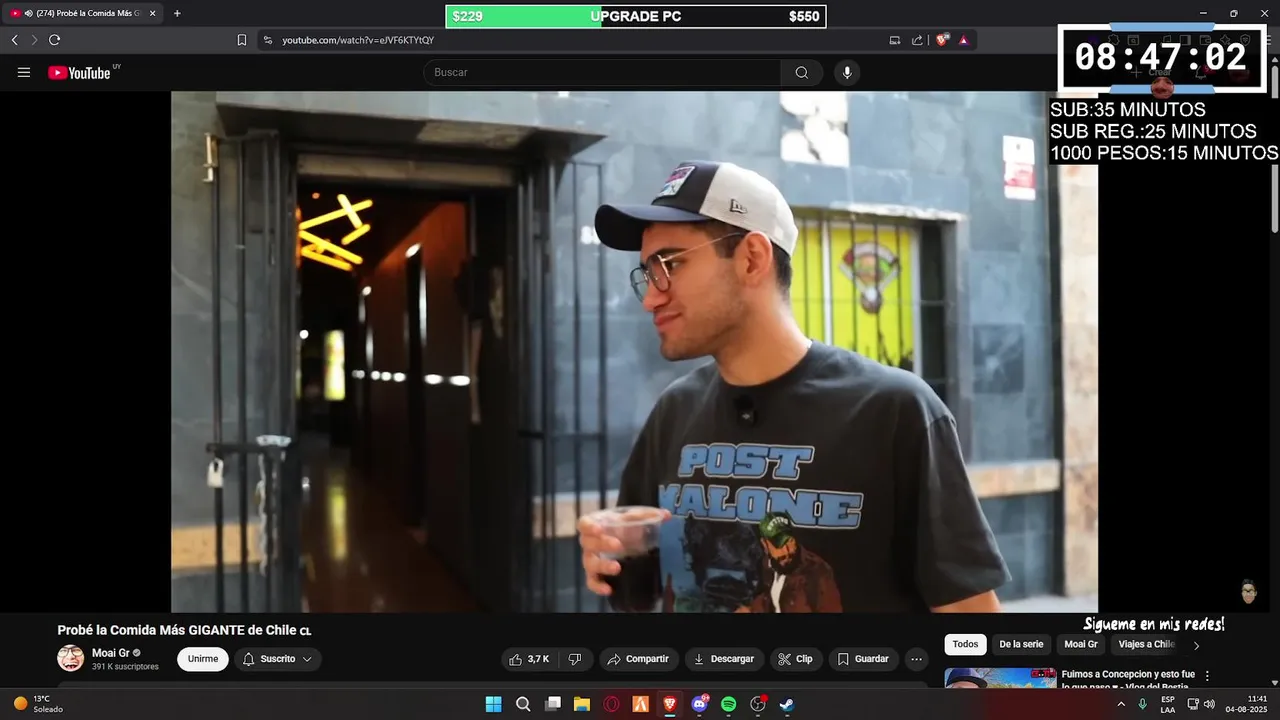The height and width of the screenshot is (720, 1280).
Task: Open the weather widget showing 13°C
Action: pos(38,704)
